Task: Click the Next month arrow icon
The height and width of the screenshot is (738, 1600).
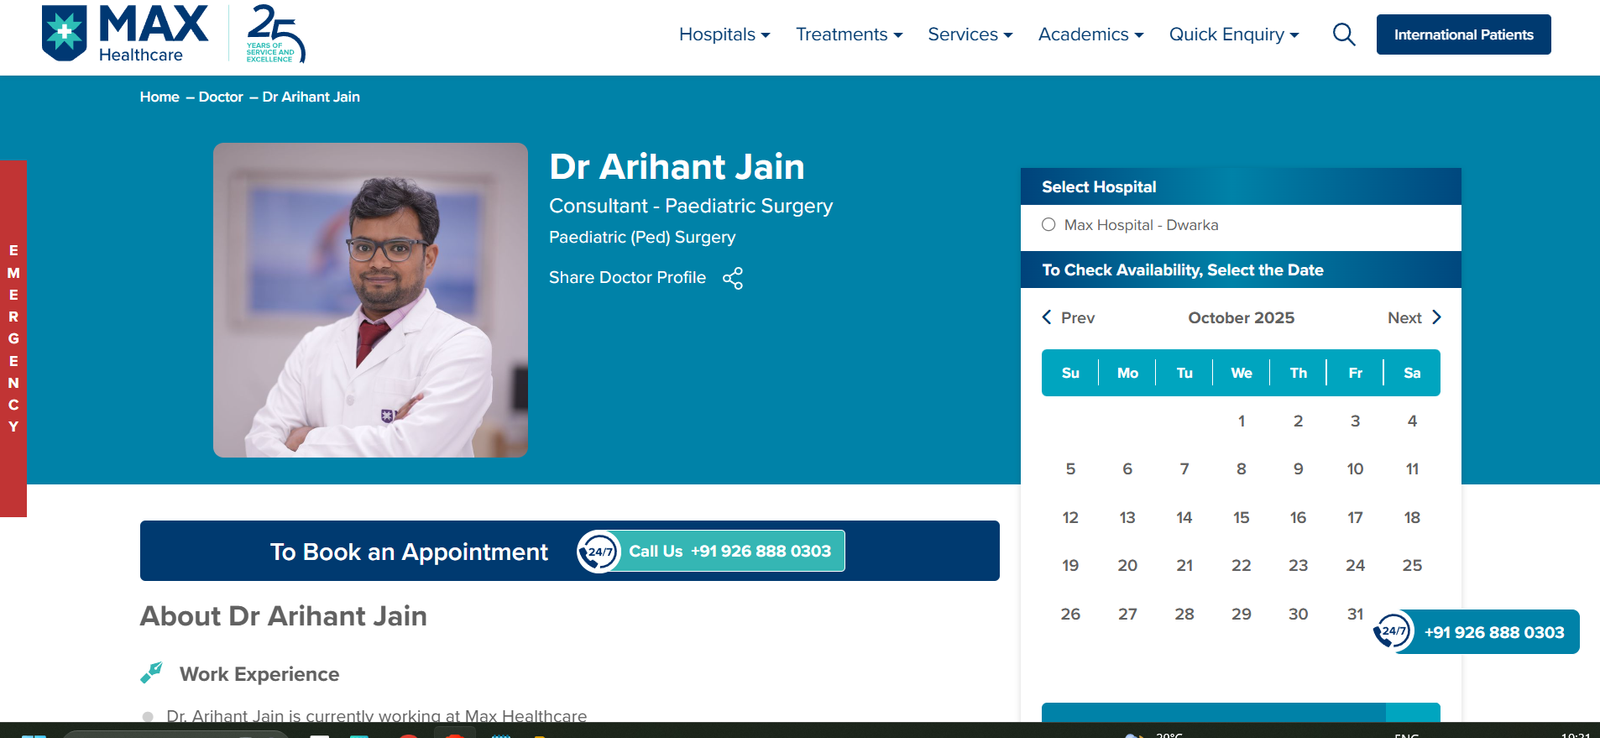Action: click(x=1436, y=317)
